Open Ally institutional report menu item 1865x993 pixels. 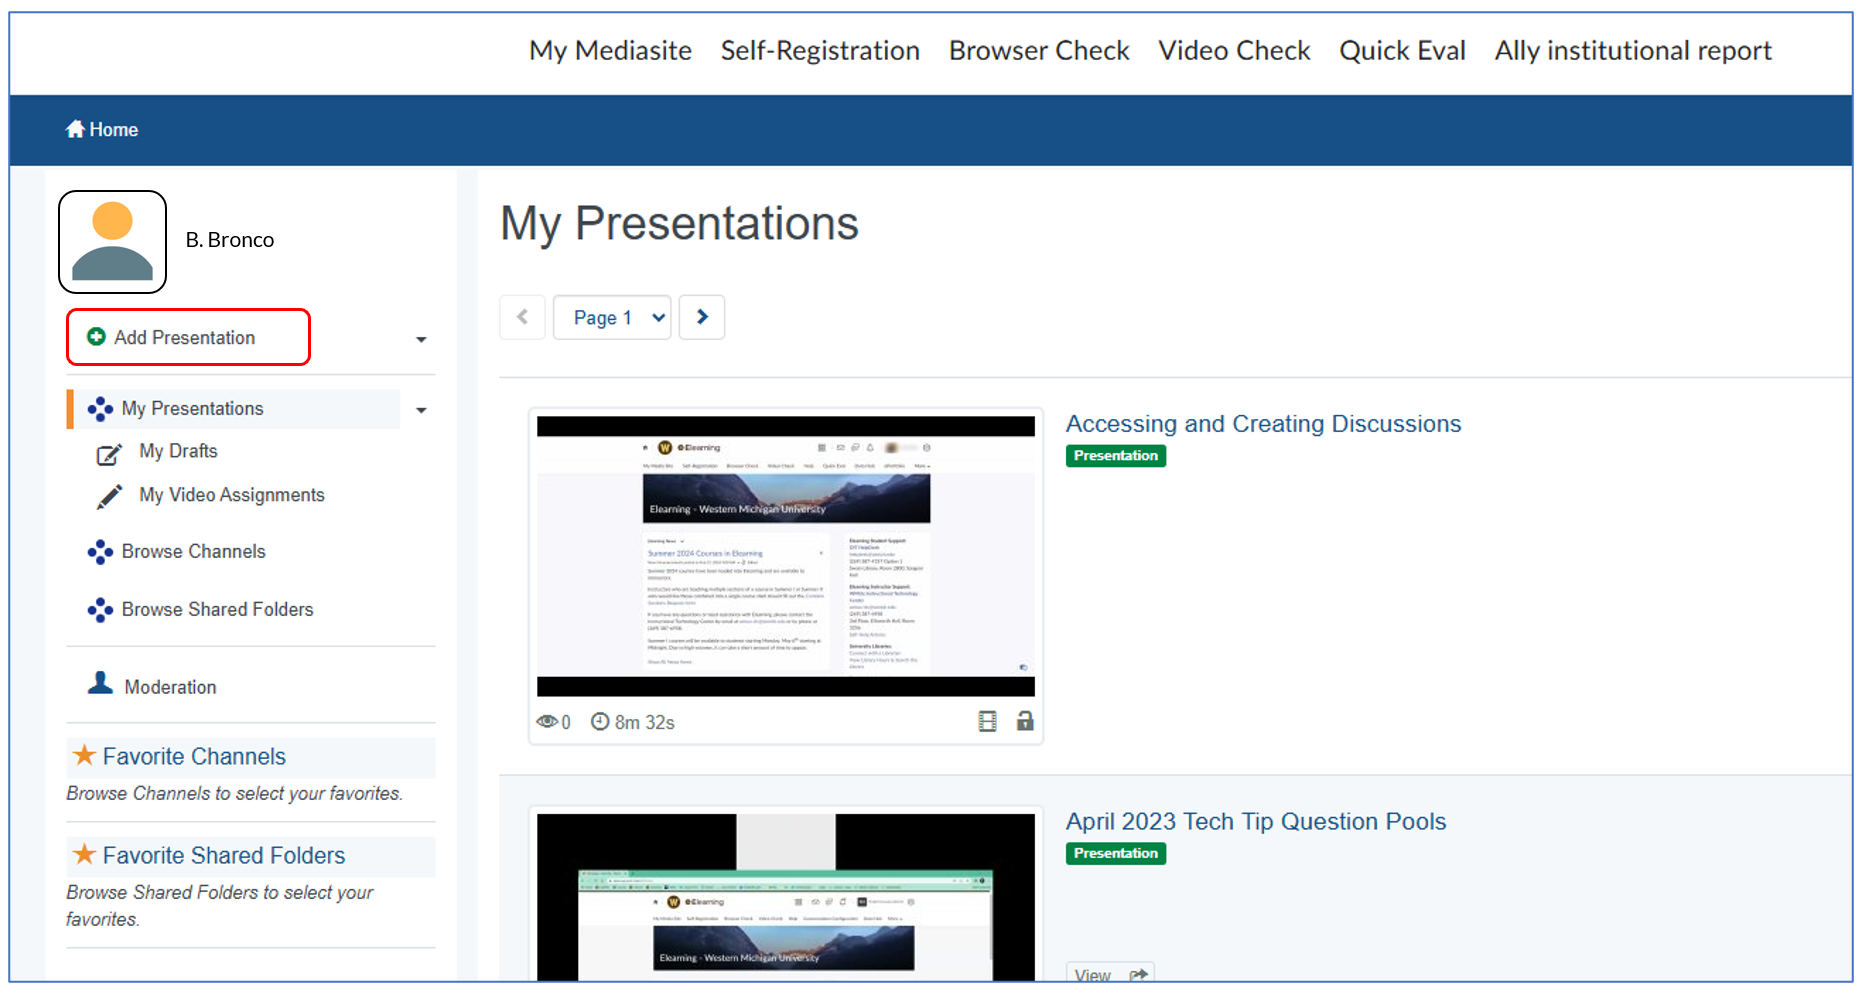(x=1633, y=50)
